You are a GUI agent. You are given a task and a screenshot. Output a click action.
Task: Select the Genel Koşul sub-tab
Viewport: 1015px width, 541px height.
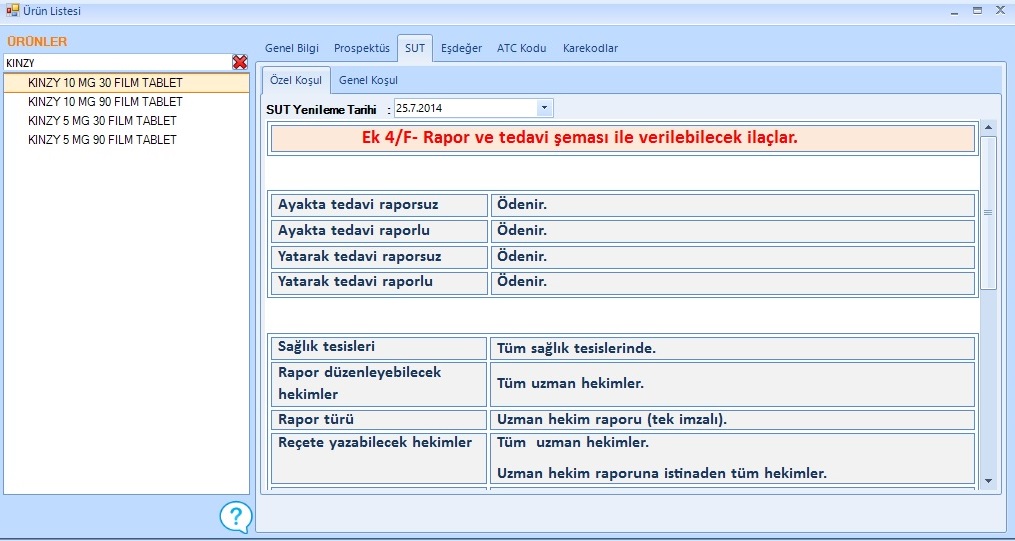[369, 80]
